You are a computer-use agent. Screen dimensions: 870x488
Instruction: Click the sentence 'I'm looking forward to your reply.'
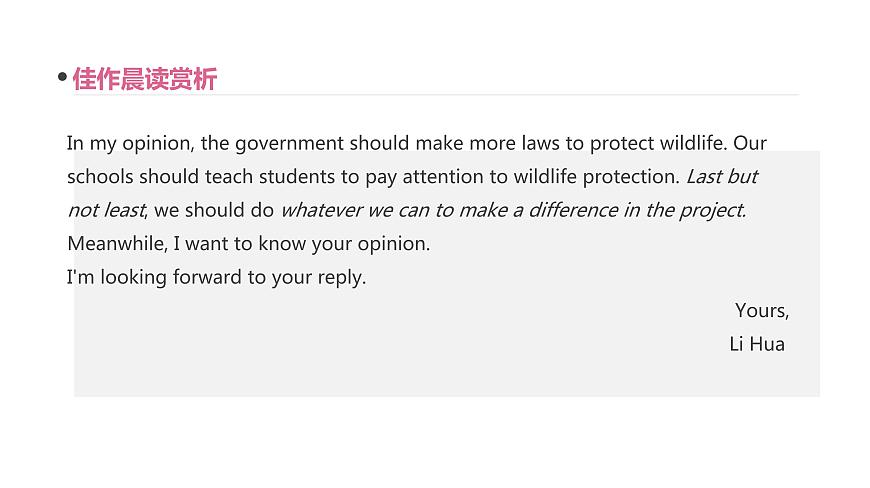(216, 277)
